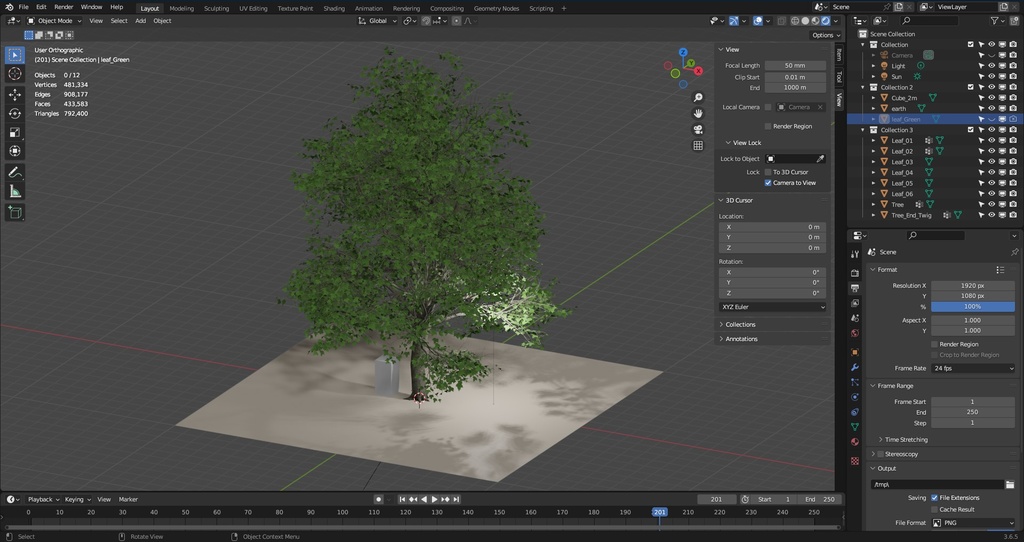Image resolution: width=1024 pixels, height=542 pixels.
Task: Enable Render Region in View panel
Action: pyautogui.click(x=768, y=126)
